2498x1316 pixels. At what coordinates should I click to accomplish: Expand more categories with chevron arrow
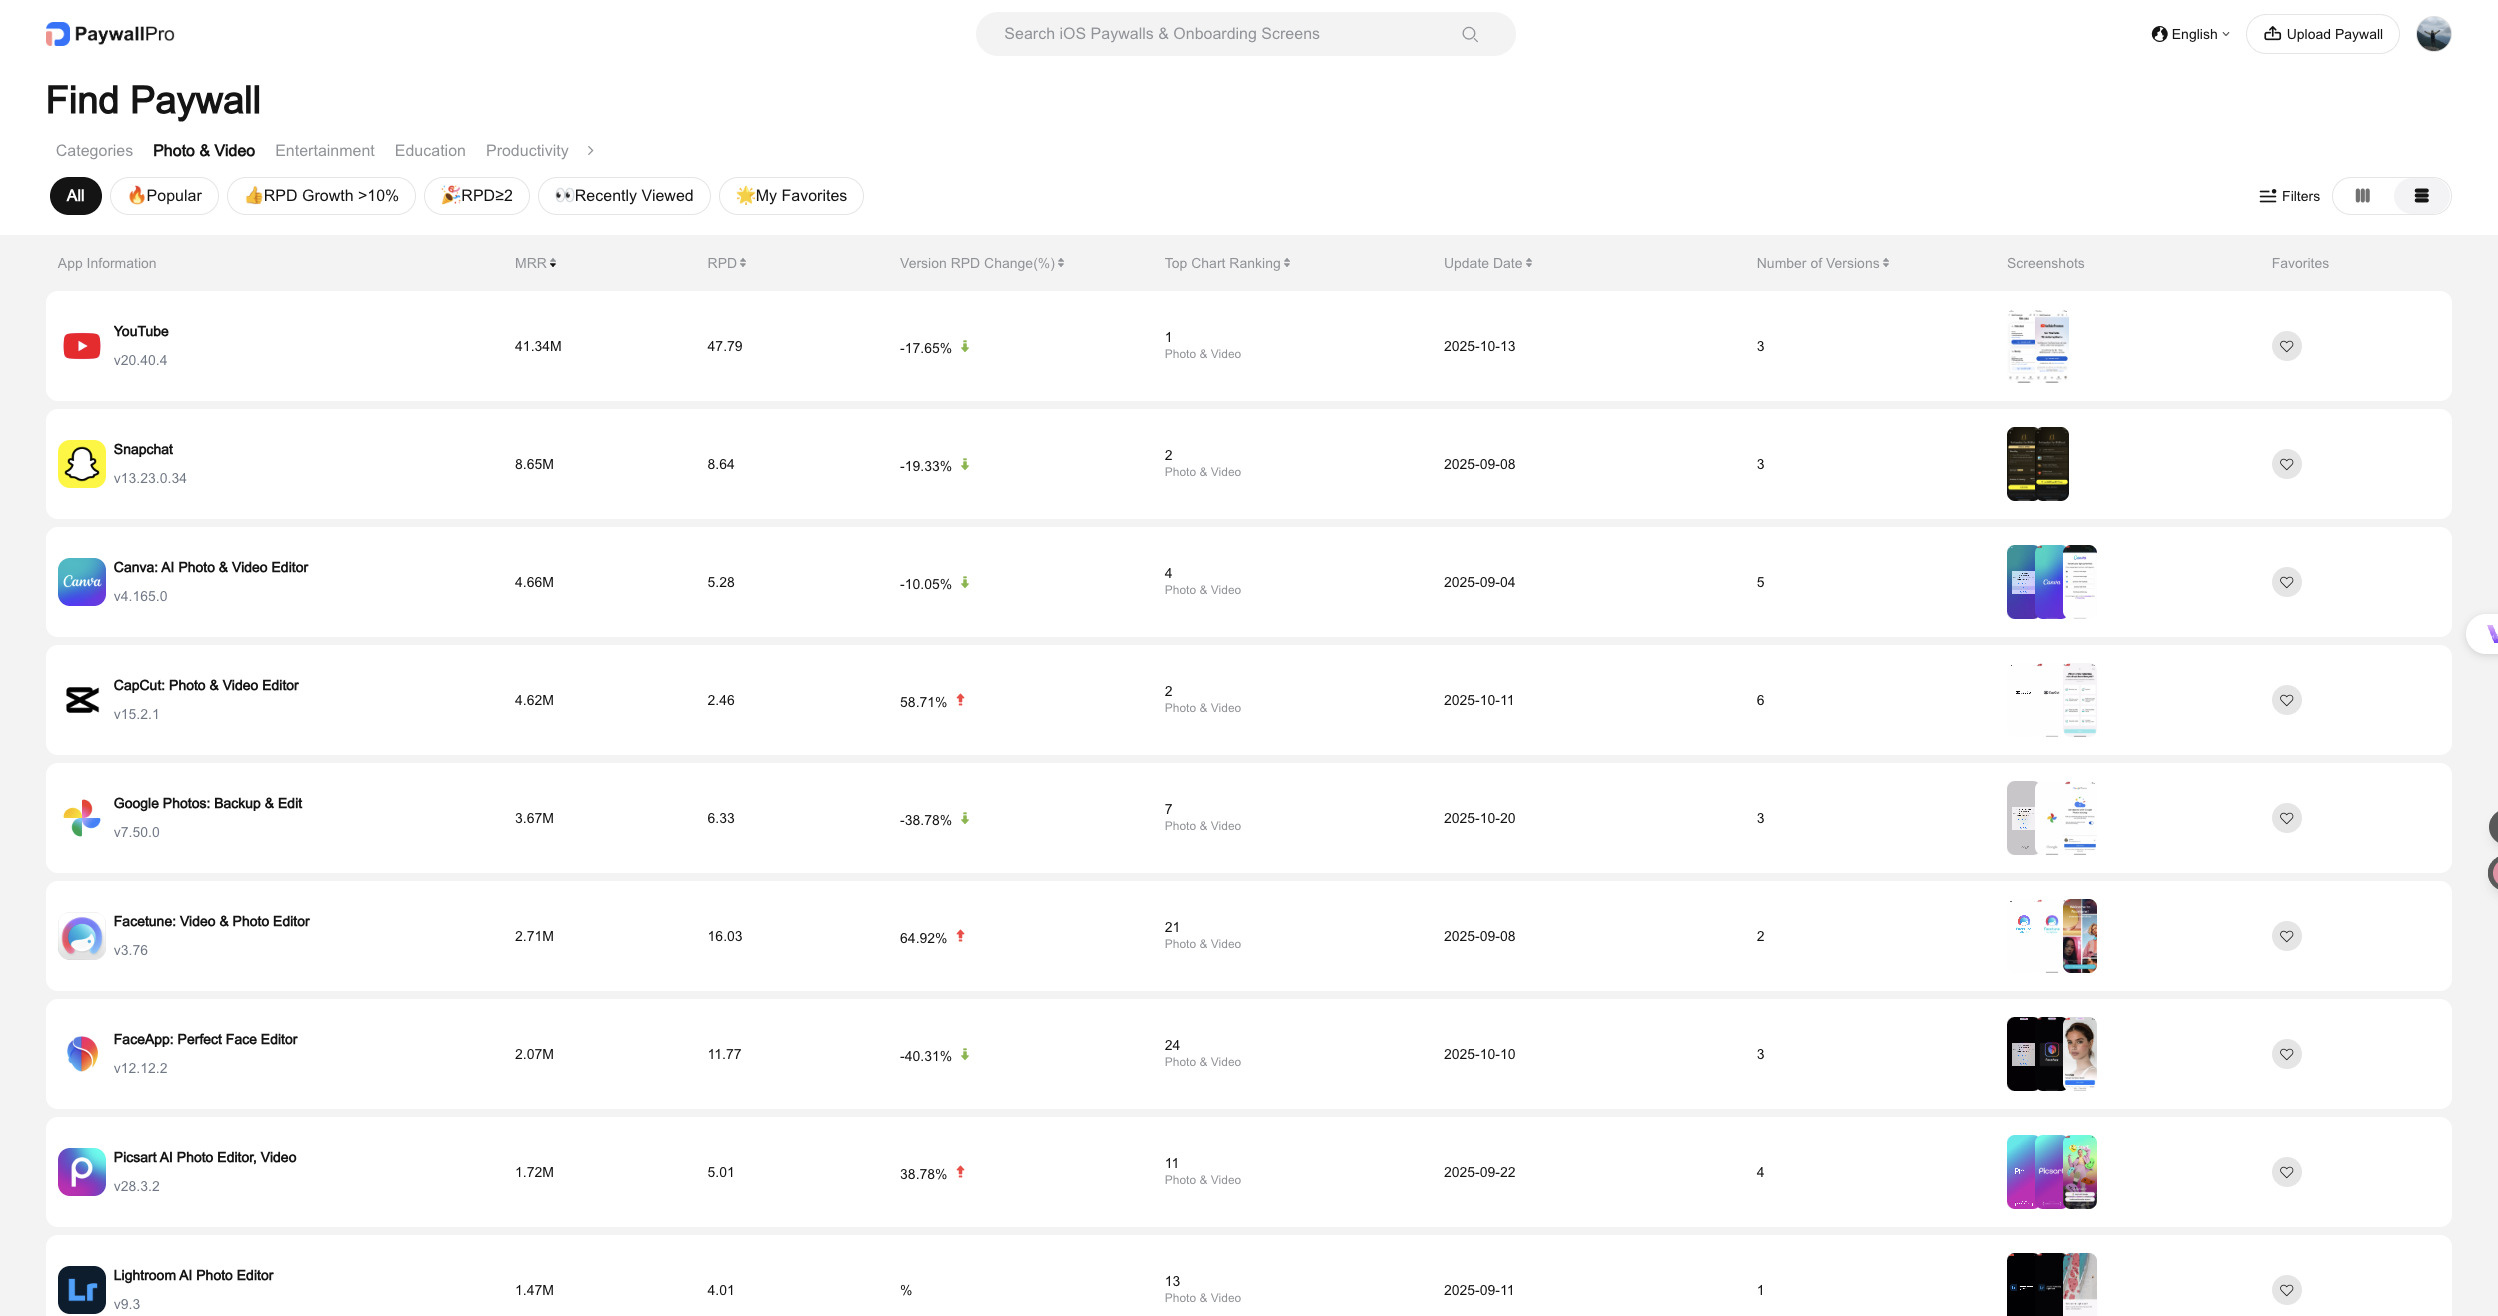(590, 150)
